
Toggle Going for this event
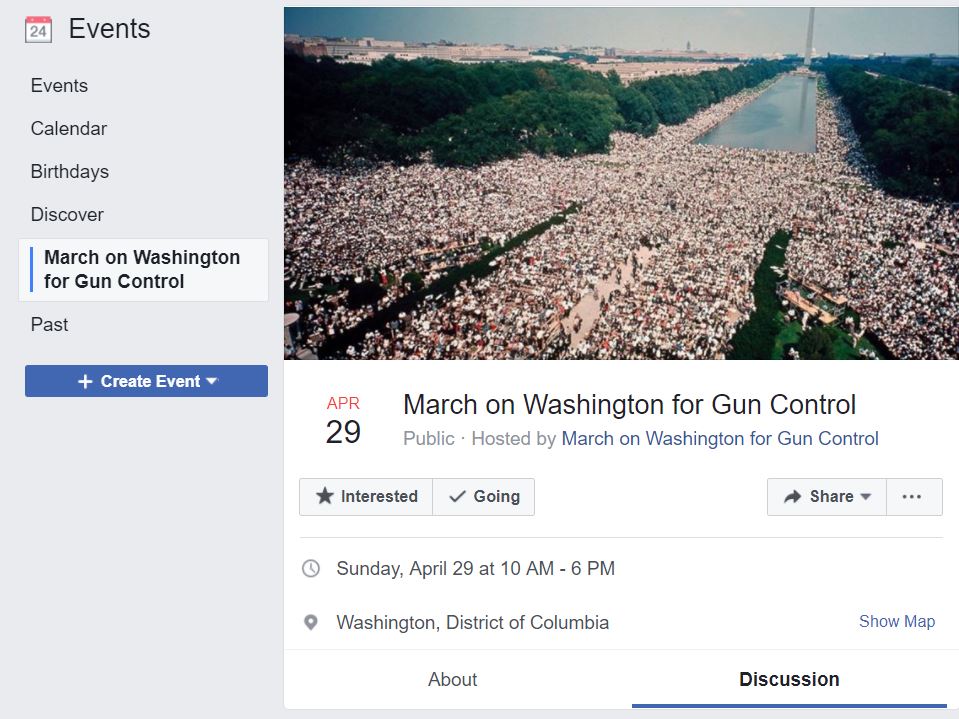click(485, 496)
